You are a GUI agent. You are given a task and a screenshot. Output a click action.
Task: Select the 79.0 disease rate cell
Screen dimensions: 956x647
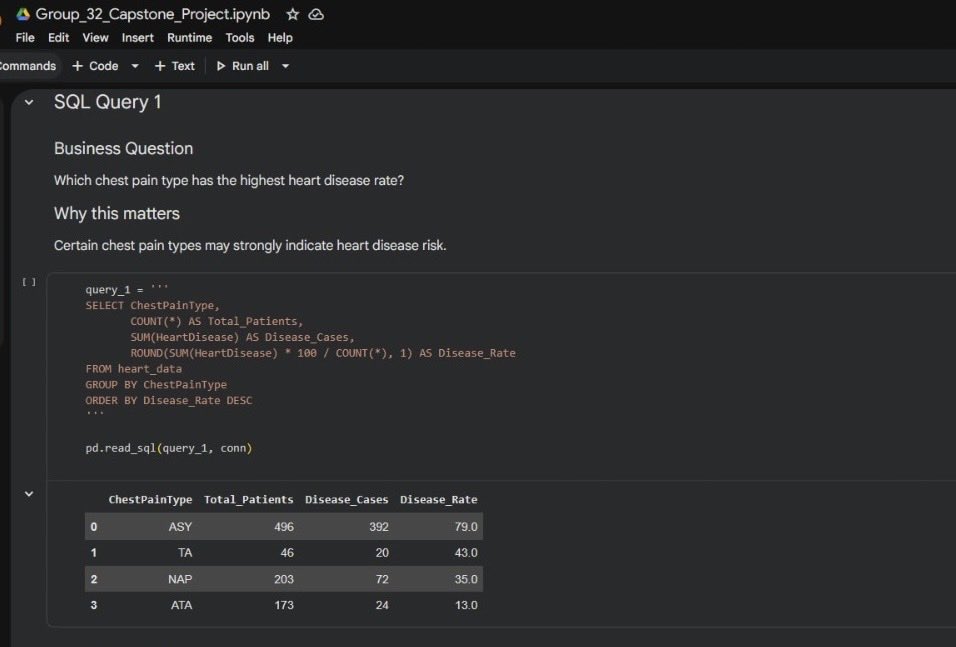pyautogui.click(x=466, y=526)
